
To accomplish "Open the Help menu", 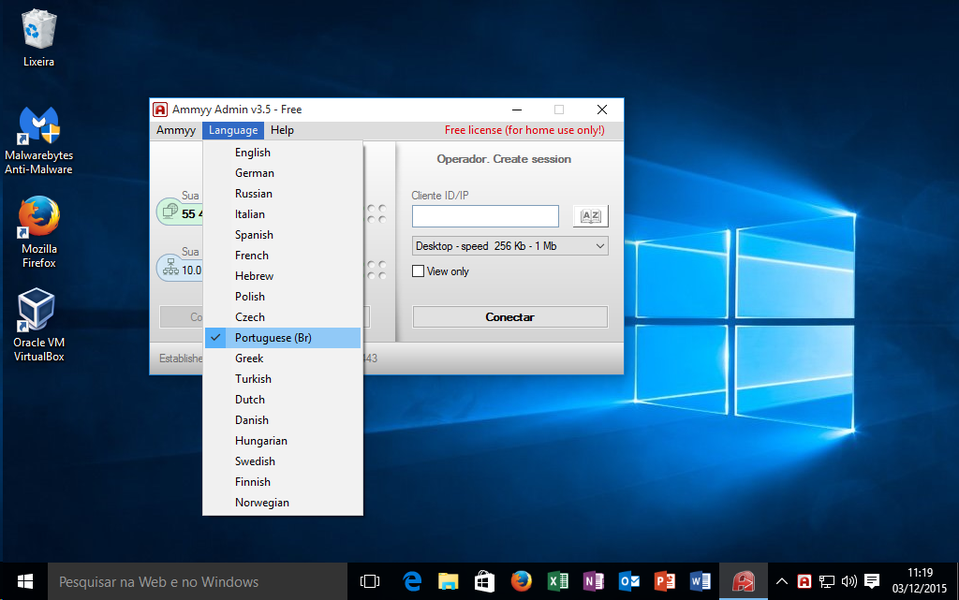I will pos(282,130).
